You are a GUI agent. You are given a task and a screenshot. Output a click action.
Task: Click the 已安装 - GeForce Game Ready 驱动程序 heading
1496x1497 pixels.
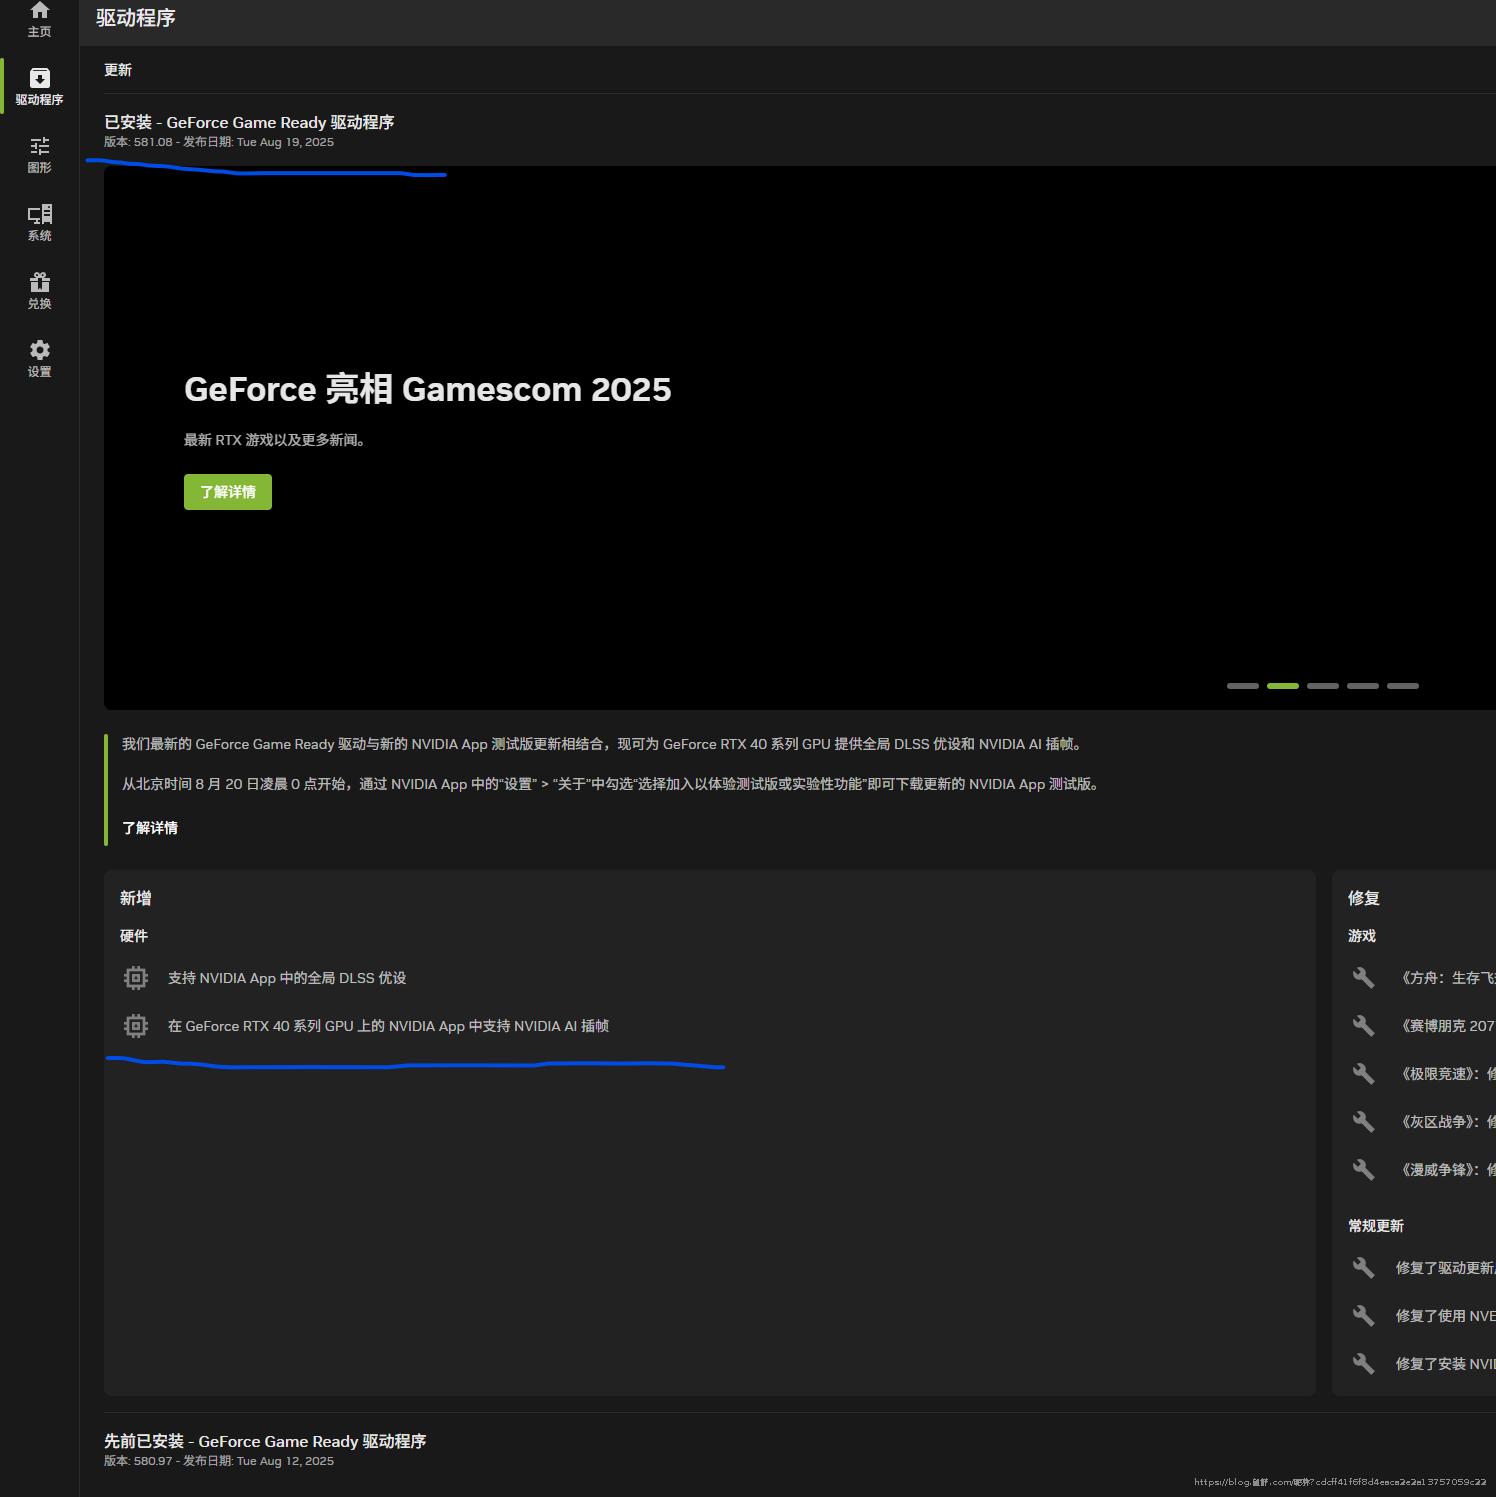coord(249,122)
